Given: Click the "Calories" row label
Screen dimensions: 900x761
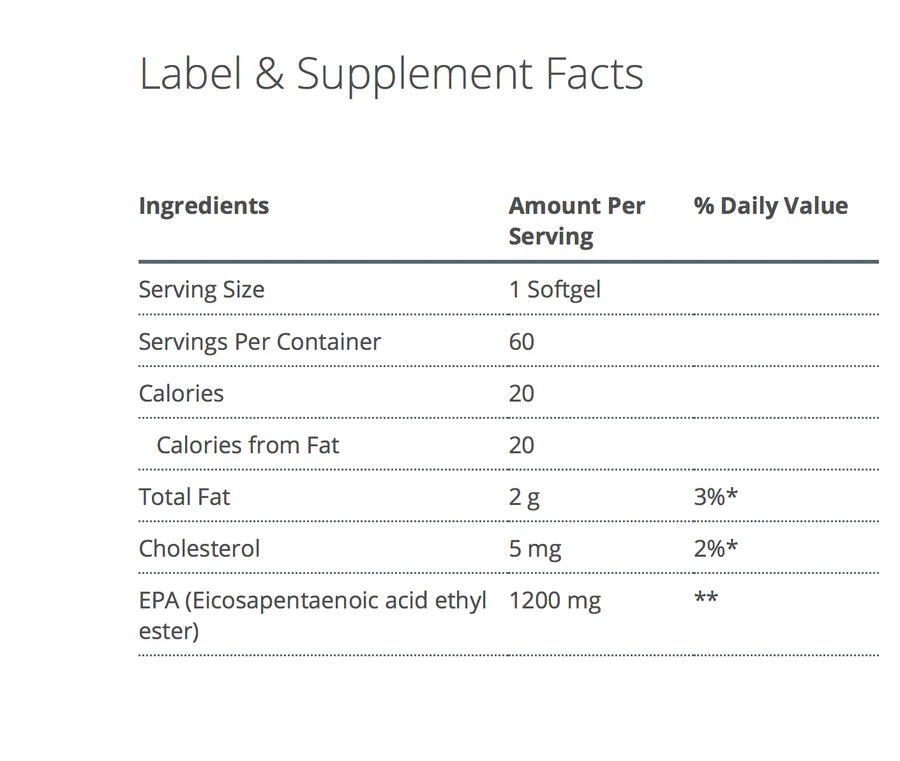Looking at the screenshot, I should (x=181, y=393).
